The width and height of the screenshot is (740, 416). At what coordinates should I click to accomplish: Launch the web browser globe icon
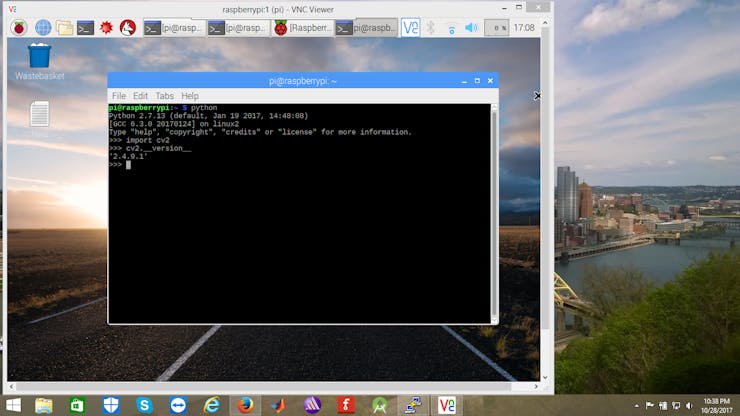click(43, 28)
